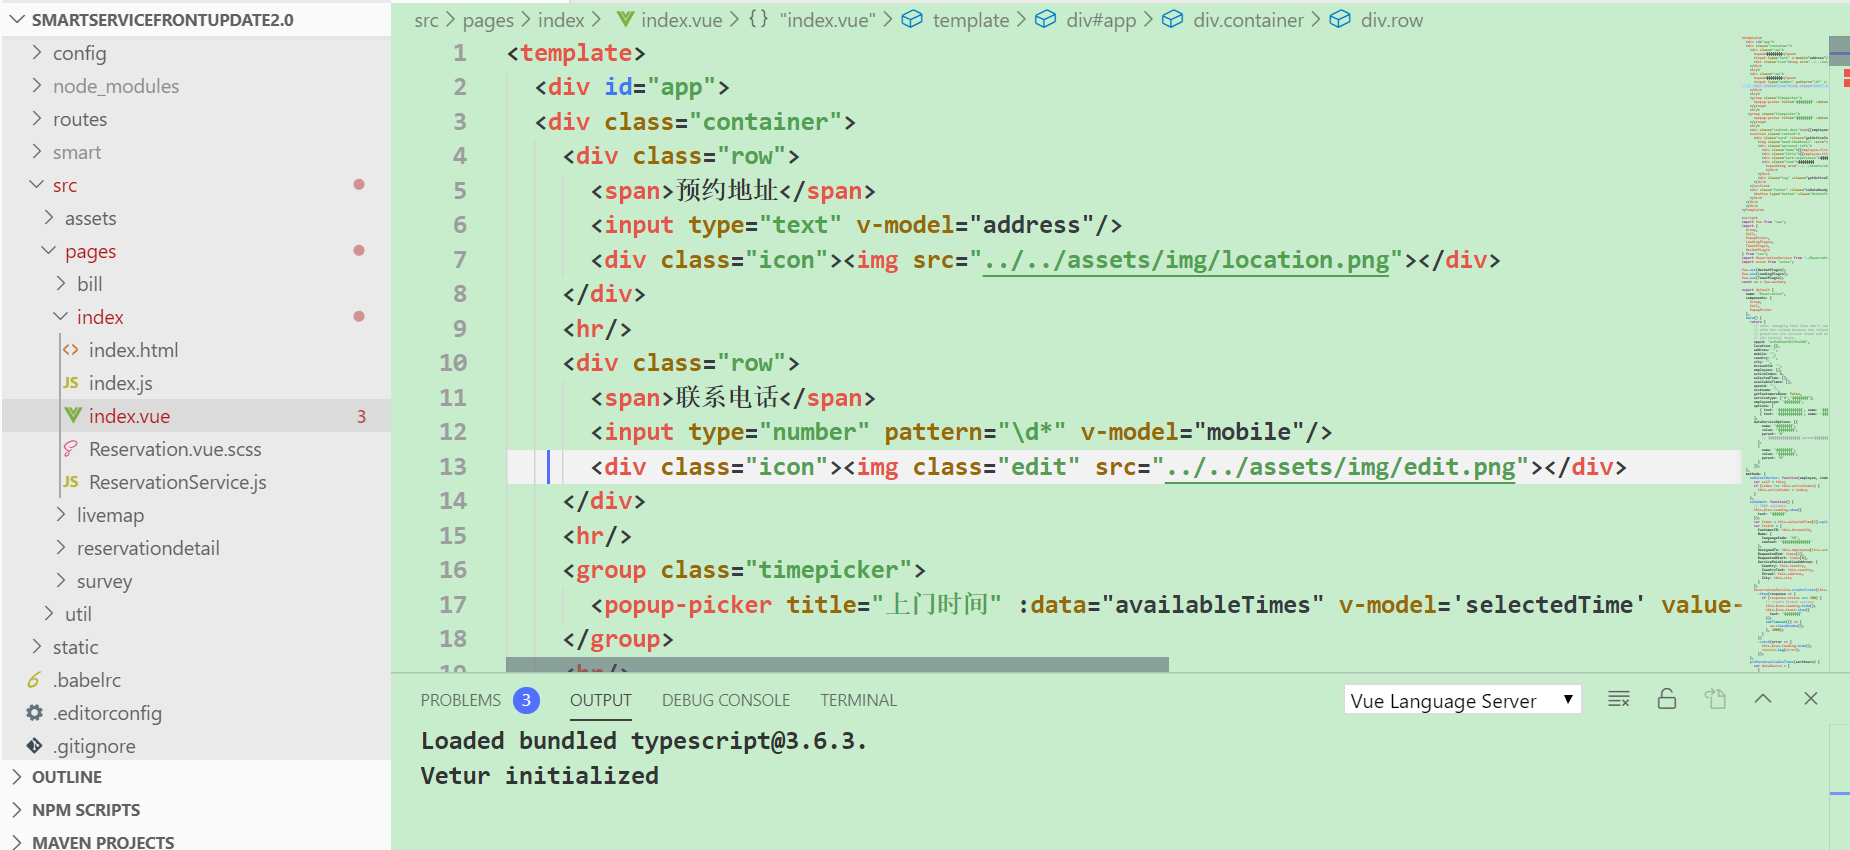
Task: Click the problems count badge 3
Action: pos(526,700)
